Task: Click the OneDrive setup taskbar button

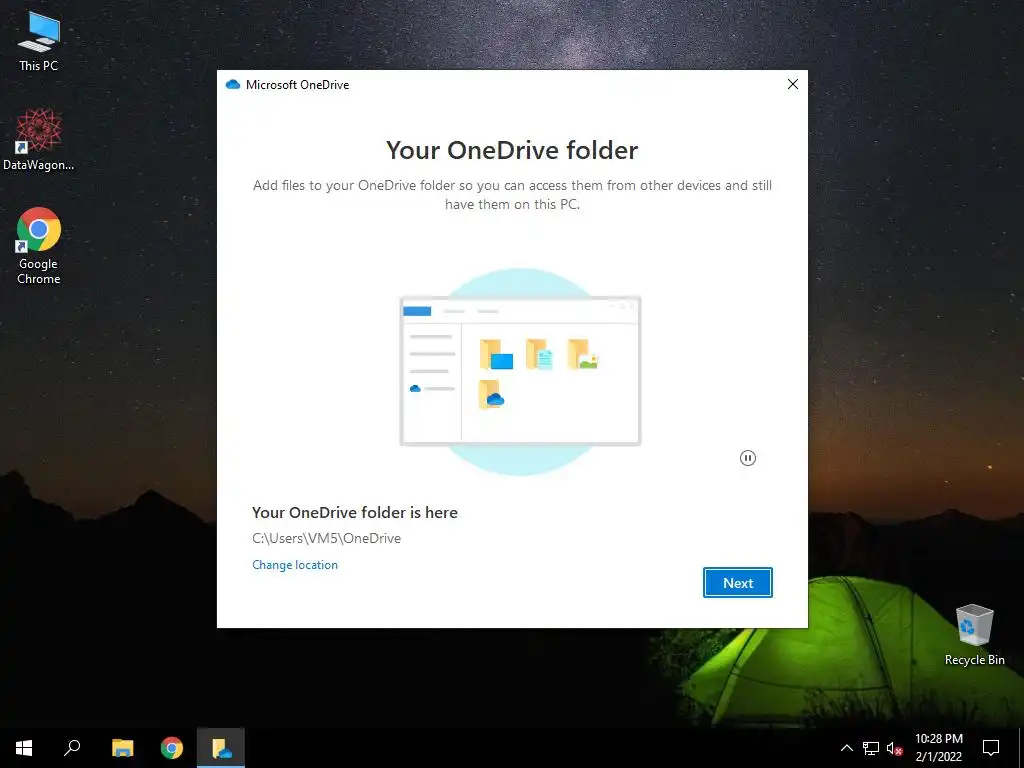Action: click(x=221, y=748)
